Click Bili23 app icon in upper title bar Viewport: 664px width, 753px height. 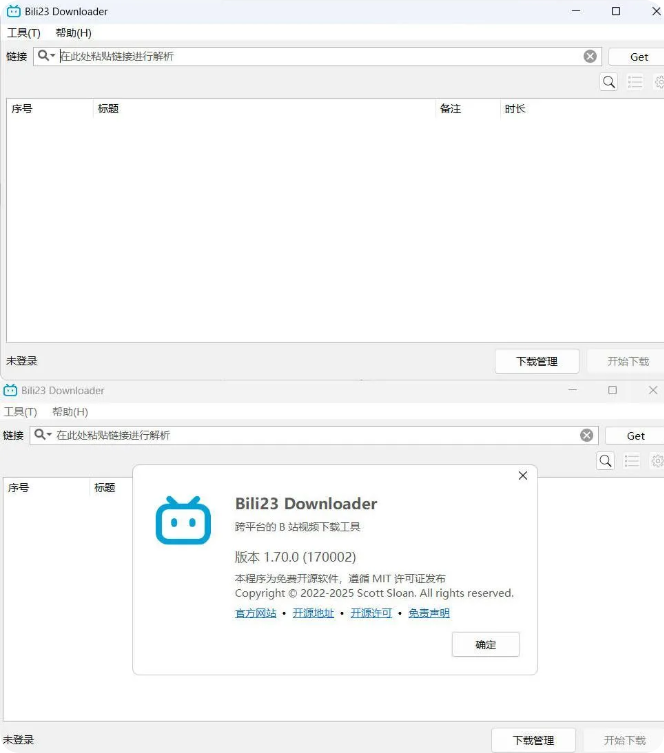tap(13, 11)
